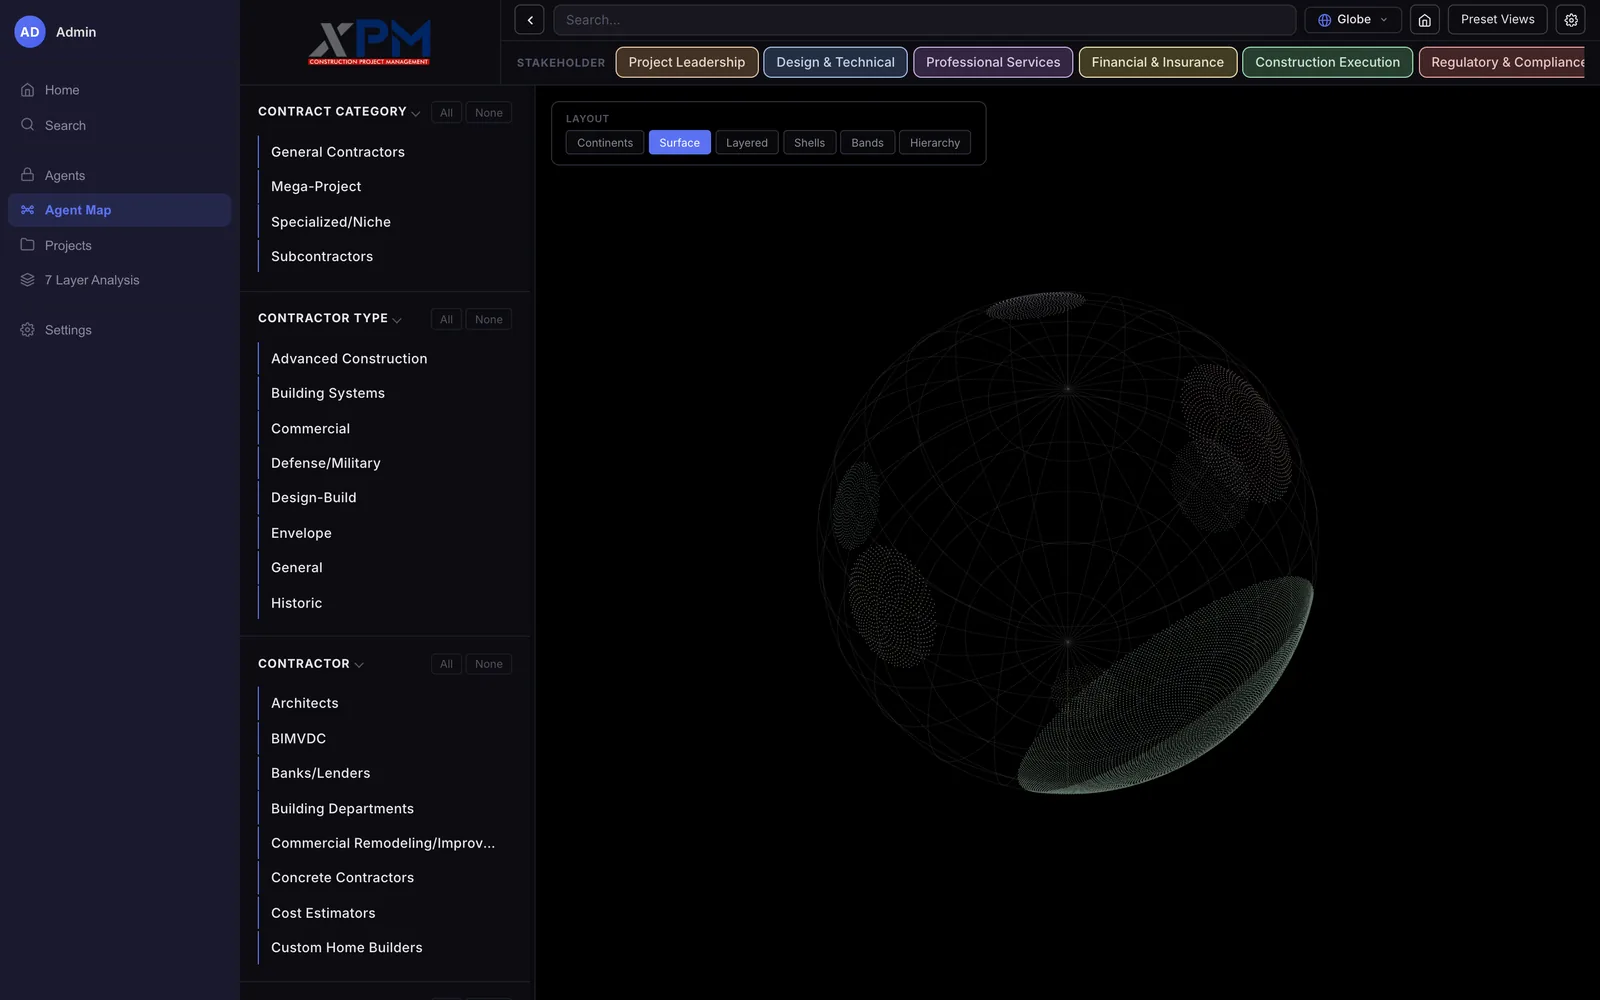Select None in Contract Category
Screen dimensions: 1600x1000
pos(489,113)
